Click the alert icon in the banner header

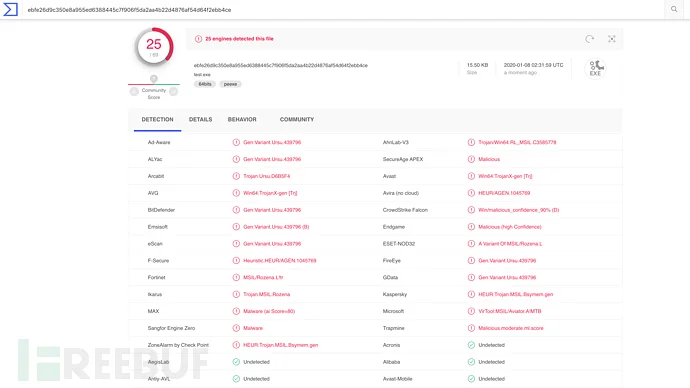pos(198,39)
